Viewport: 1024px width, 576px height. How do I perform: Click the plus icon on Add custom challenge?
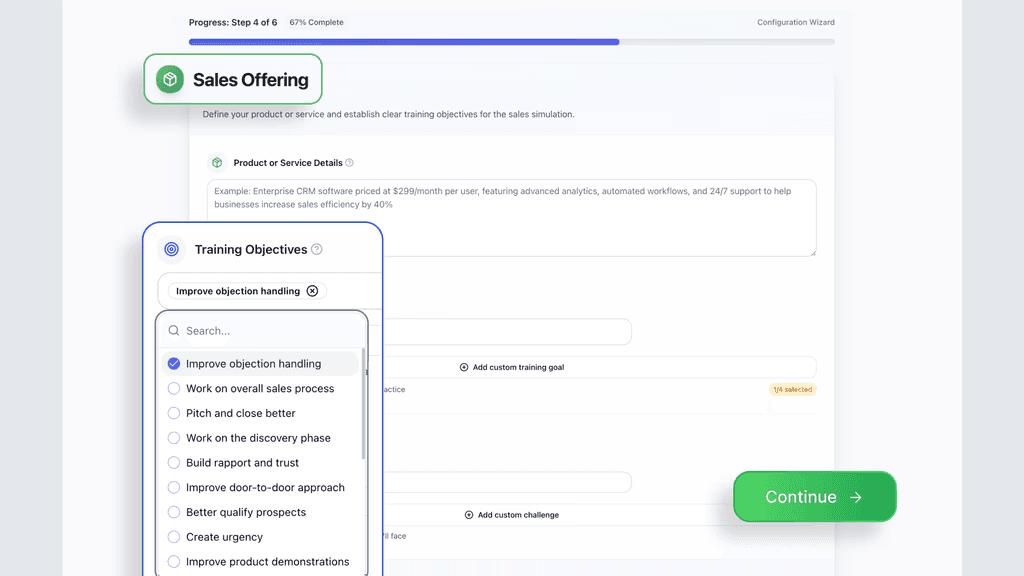pyautogui.click(x=470, y=514)
